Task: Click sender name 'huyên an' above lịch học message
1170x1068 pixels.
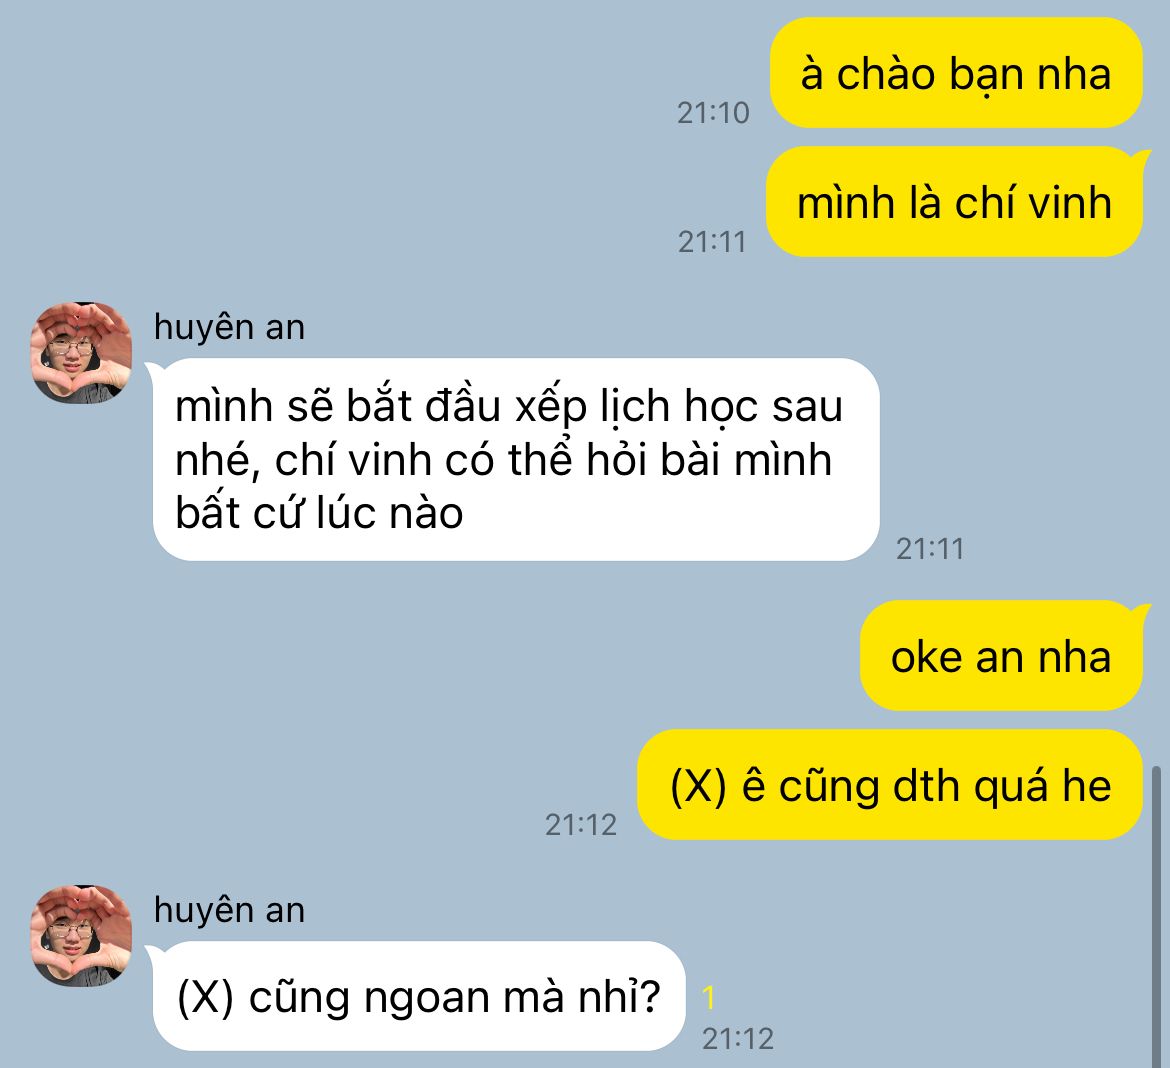Action: coord(229,327)
